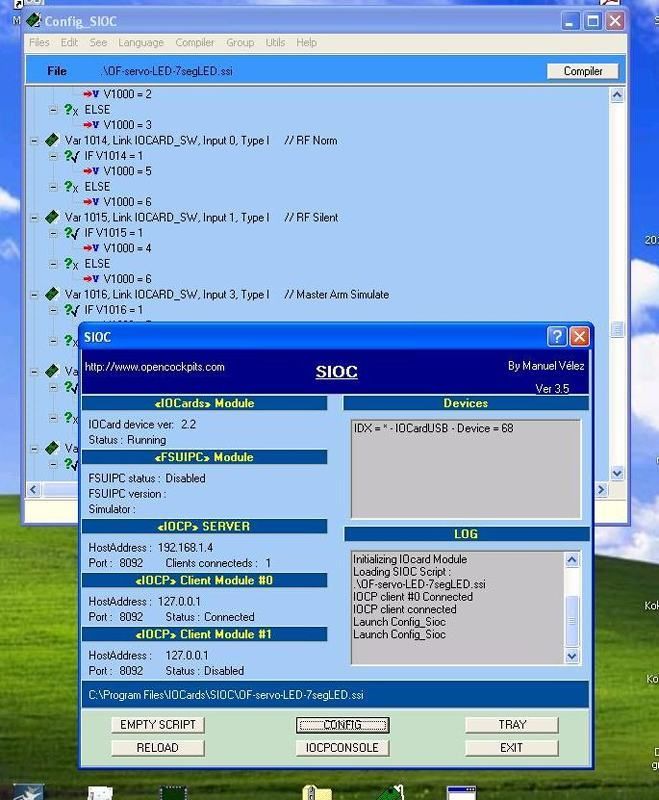This screenshot has width=659, height=800.
Task: Select the IF V1015 = 1 condition icon
Action: (72, 233)
